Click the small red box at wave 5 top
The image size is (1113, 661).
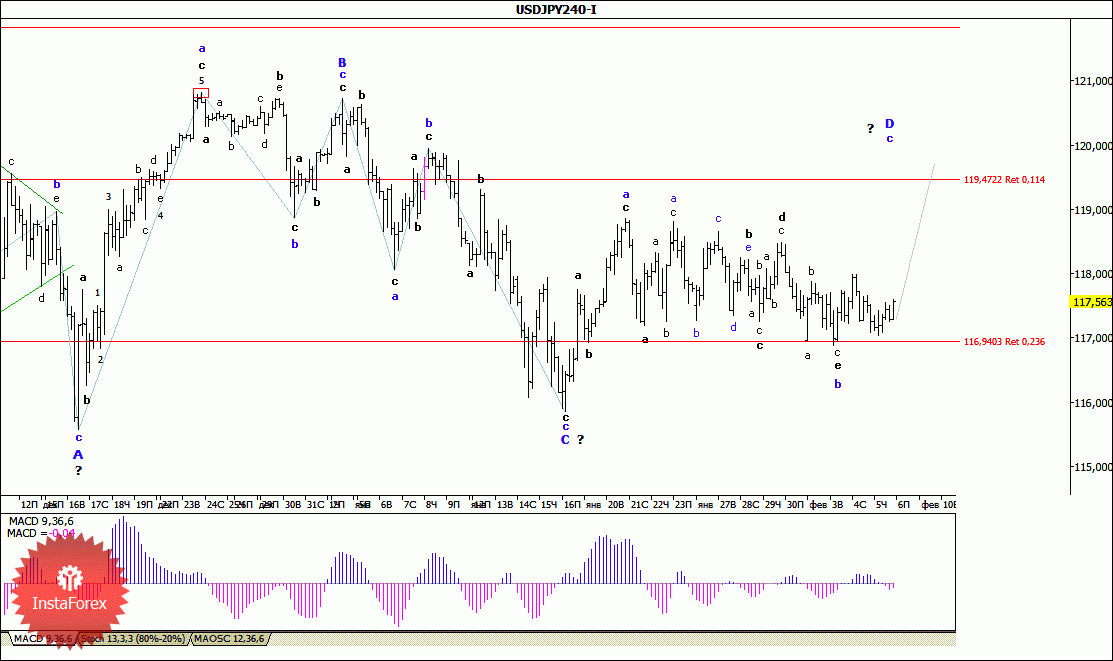(201, 93)
